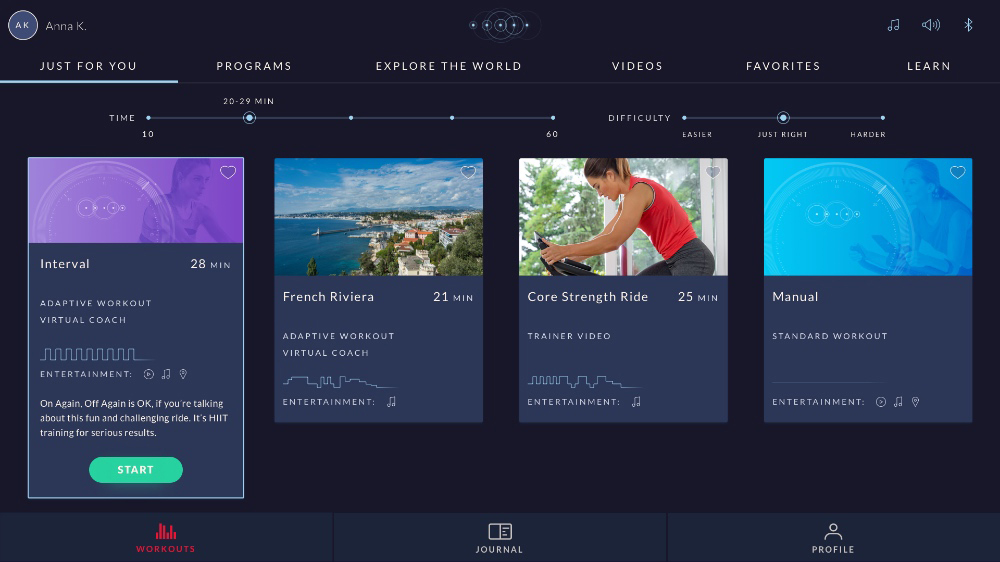Image resolution: width=1000 pixels, height=562 pixels.
Task: Open the Journal book icon
Action: (x=499, y=531)
